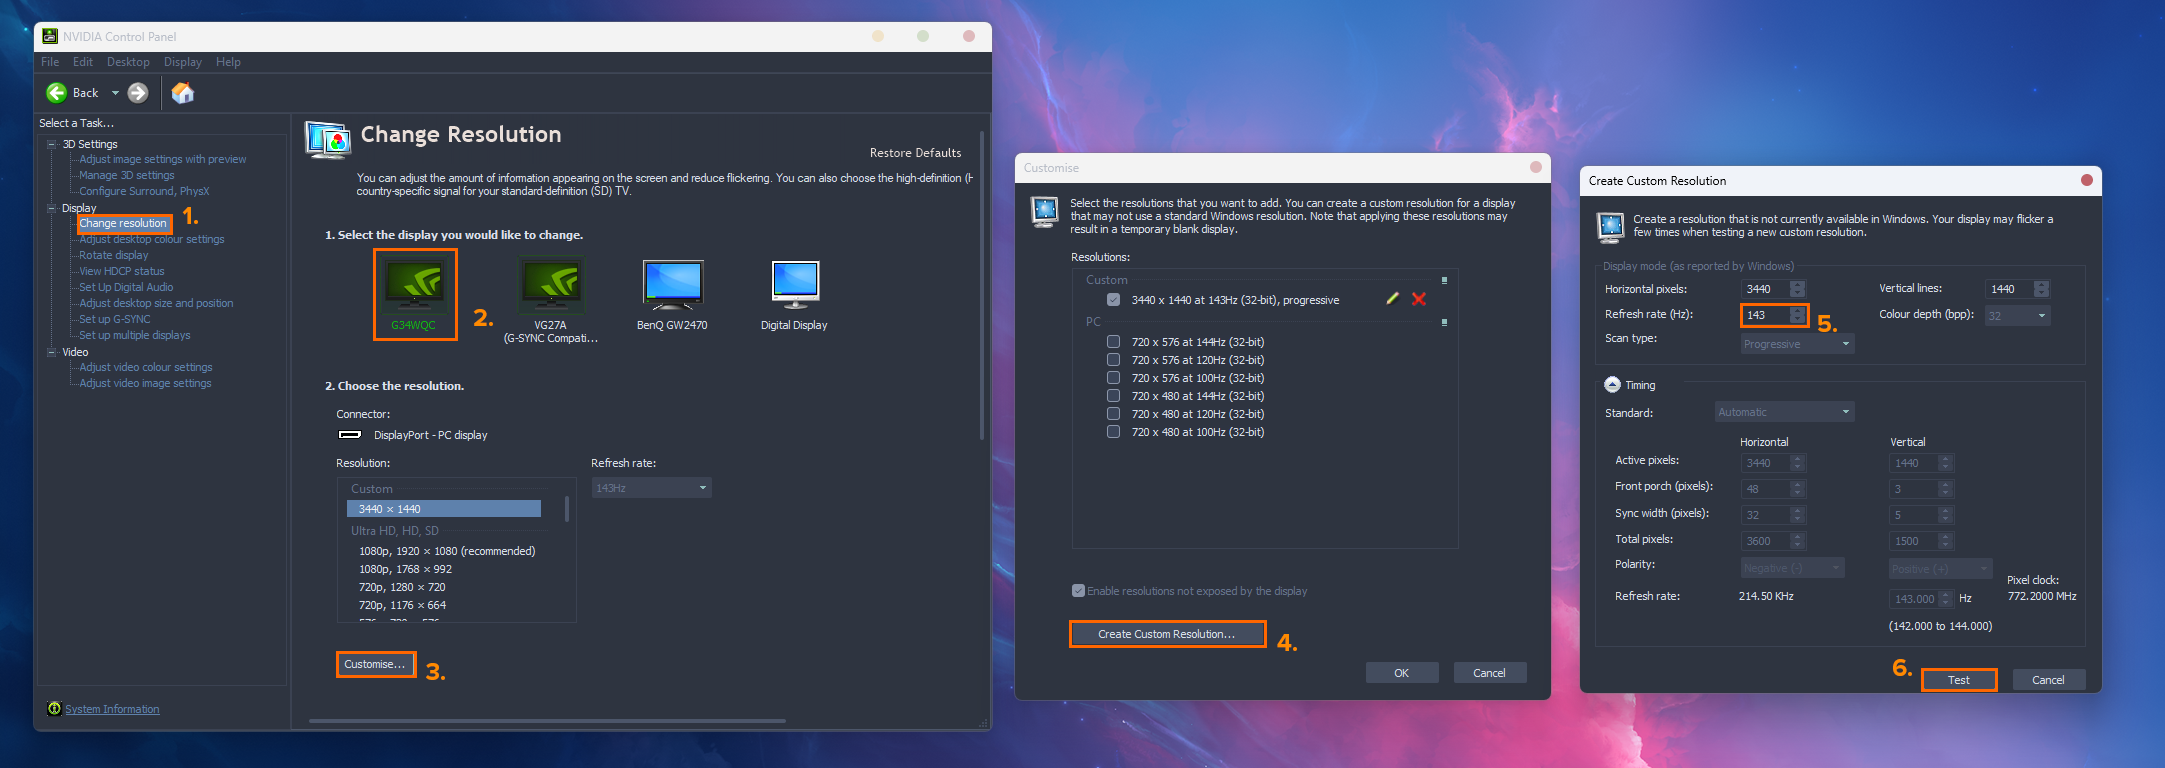Viewport: 2165px width, 768px height.
Task: Click Cancel in Create Custom Resolution dialog
Action: (2048, 680)
